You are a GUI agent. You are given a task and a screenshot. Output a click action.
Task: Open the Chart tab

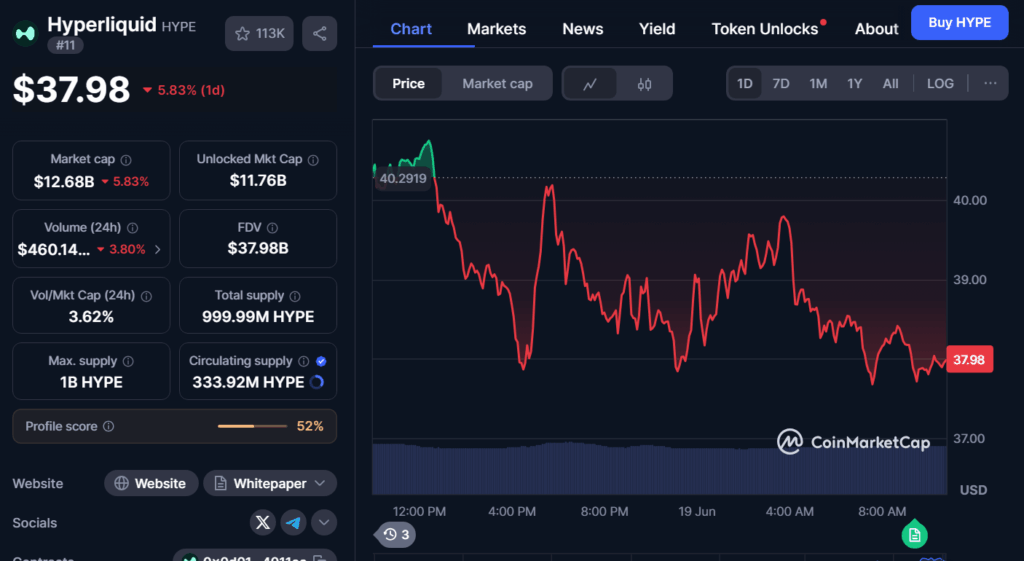click(411, 29)
